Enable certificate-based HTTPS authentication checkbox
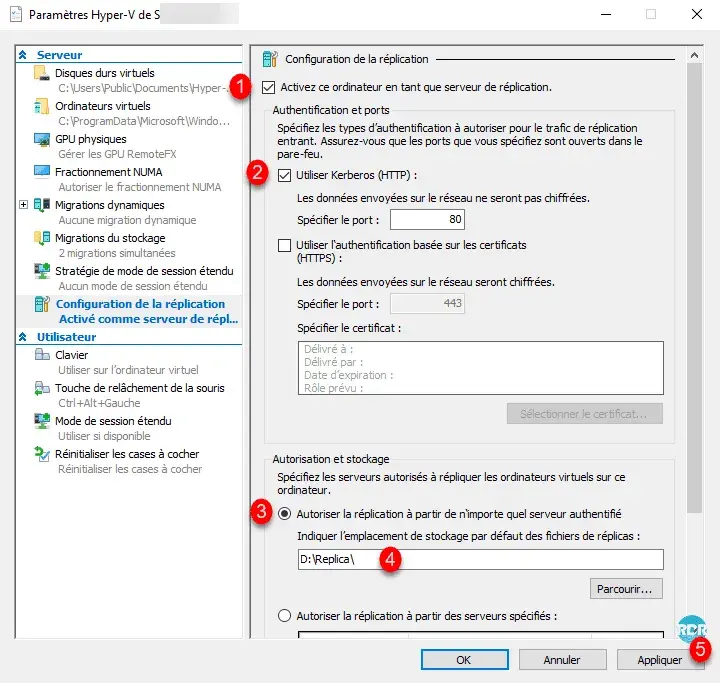720x683 pixels. (285, 245)
